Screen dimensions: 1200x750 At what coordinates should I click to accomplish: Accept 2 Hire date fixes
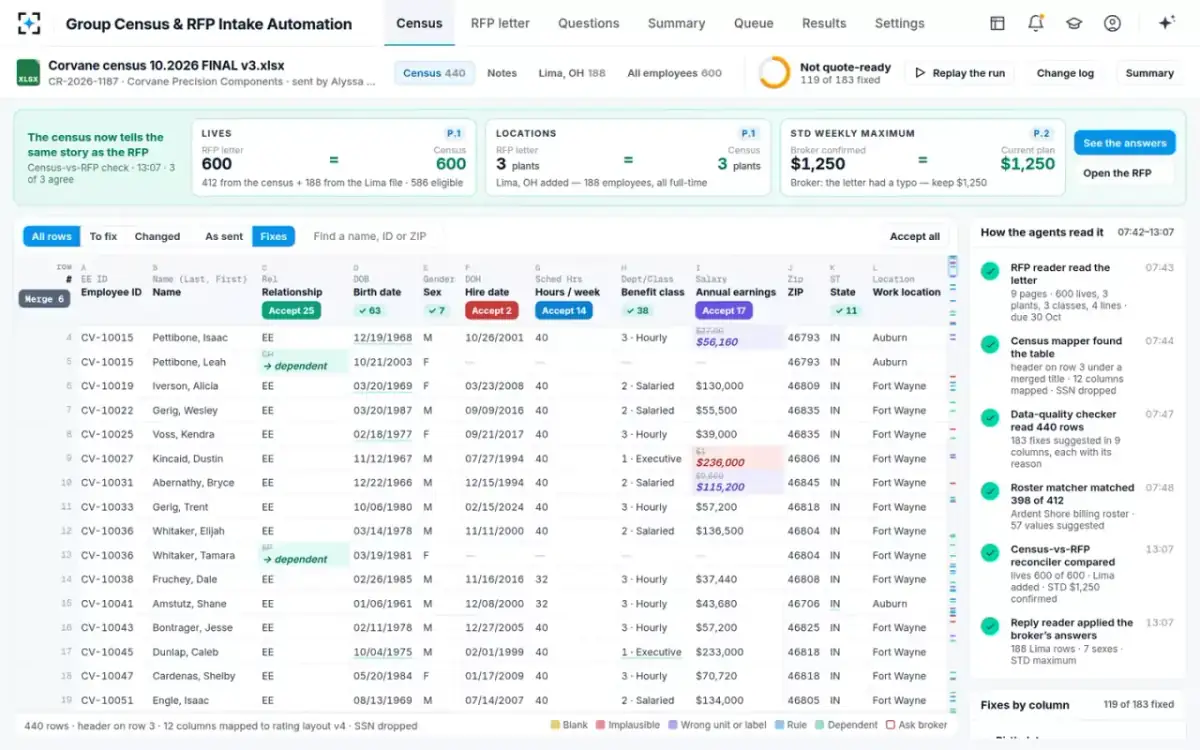[x=492, y=311]
